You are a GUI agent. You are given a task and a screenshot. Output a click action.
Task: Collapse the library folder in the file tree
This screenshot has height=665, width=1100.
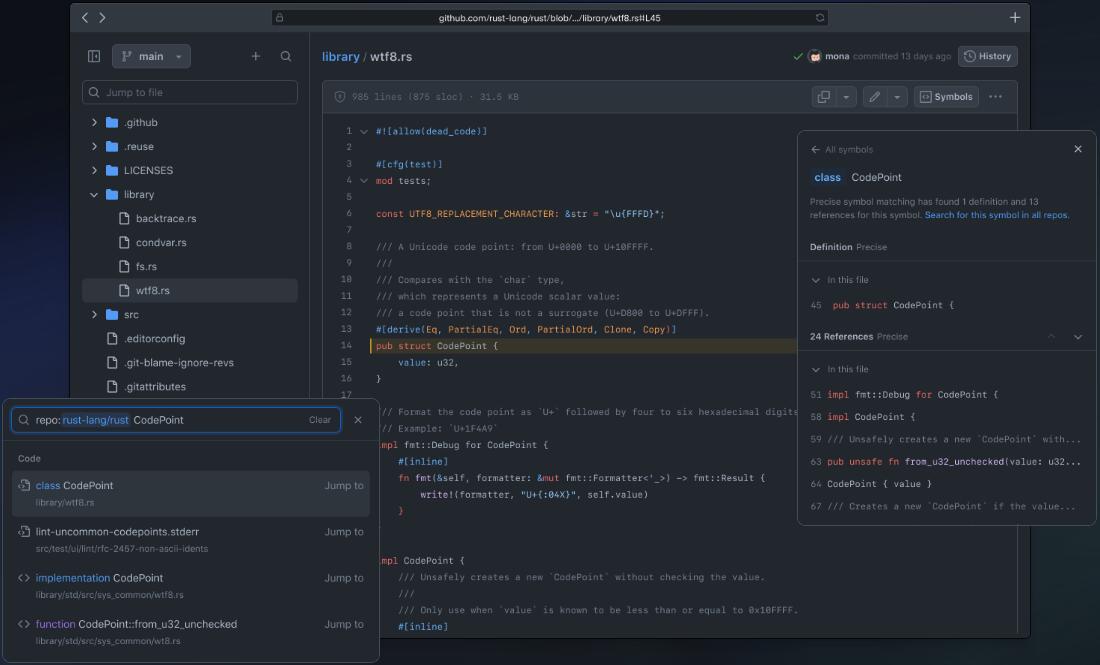(94, 195)
